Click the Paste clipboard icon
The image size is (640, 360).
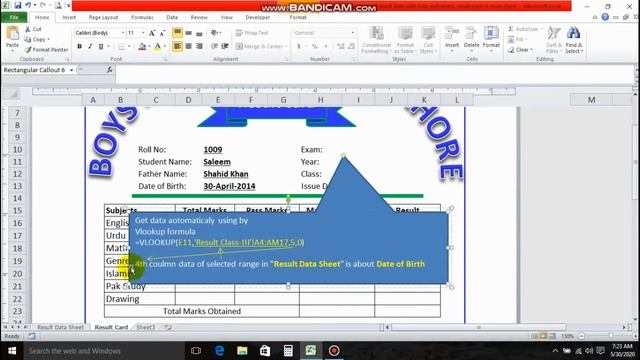coord(12,34)
